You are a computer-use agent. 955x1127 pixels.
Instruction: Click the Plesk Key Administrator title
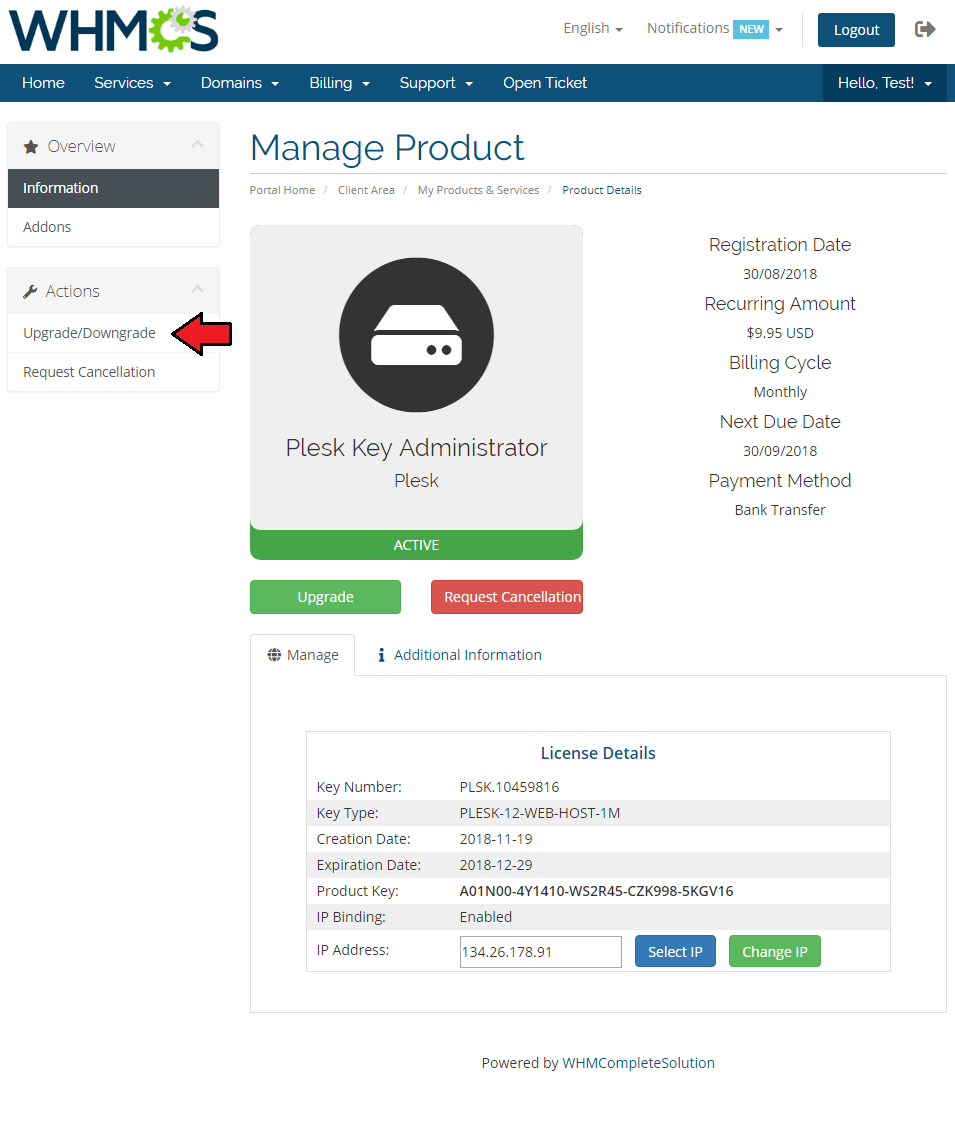416,448
